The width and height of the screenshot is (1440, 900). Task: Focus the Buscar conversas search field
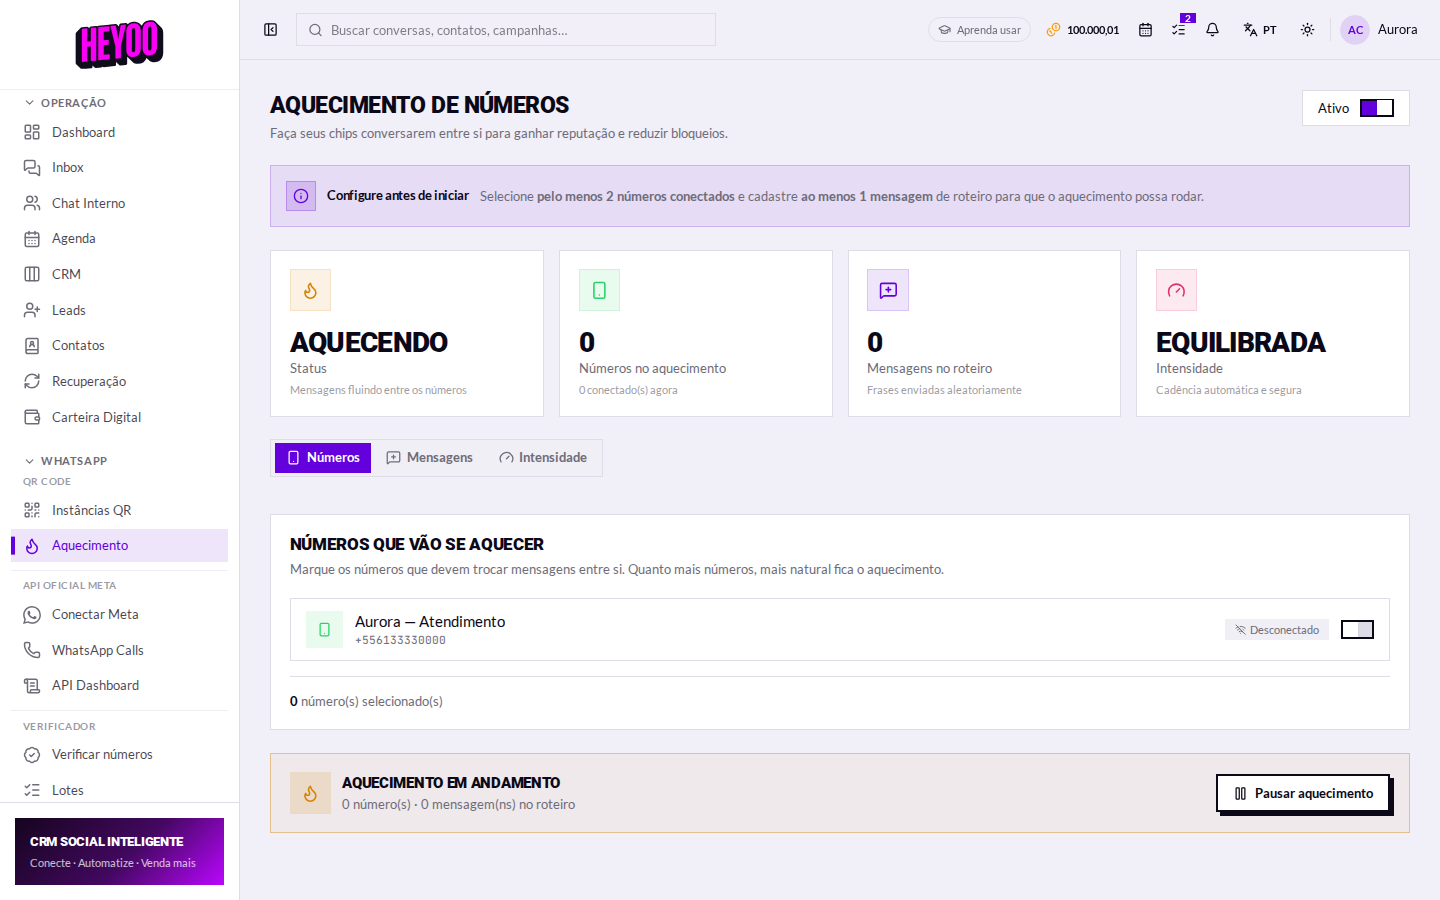click(x=506, y=30)
